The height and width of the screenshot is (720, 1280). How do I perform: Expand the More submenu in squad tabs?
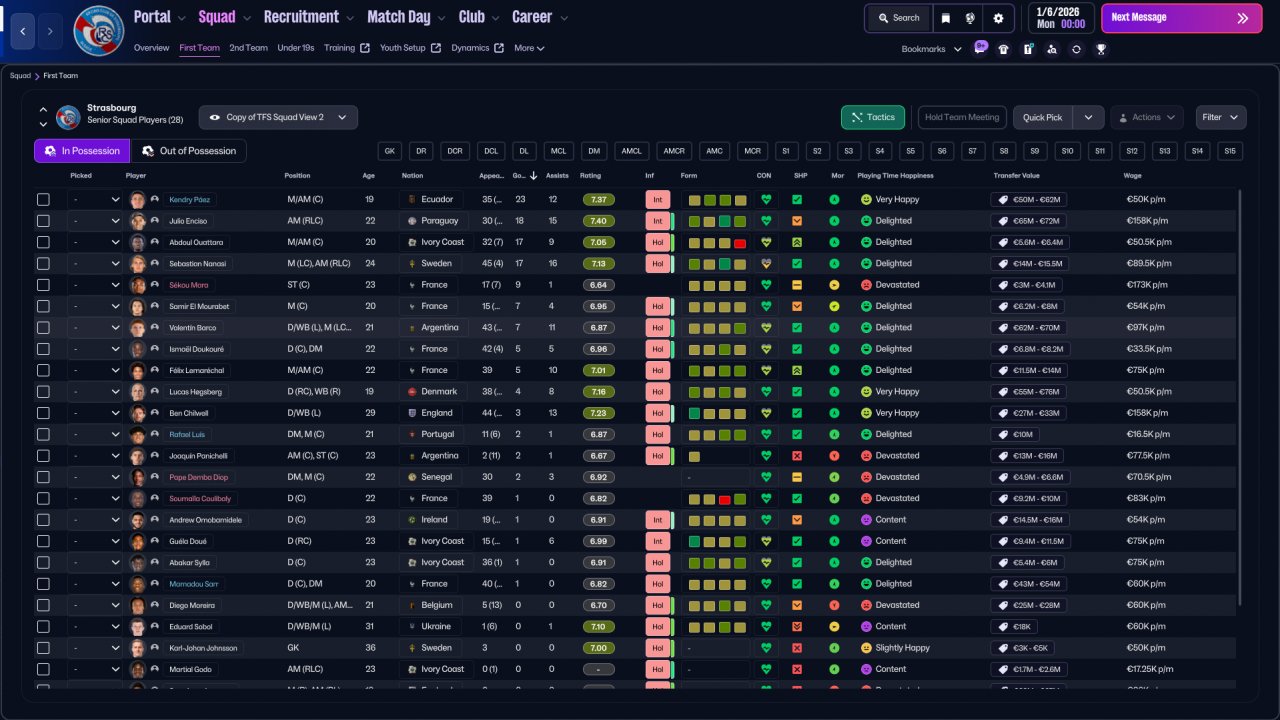click(x=529, y=48)
